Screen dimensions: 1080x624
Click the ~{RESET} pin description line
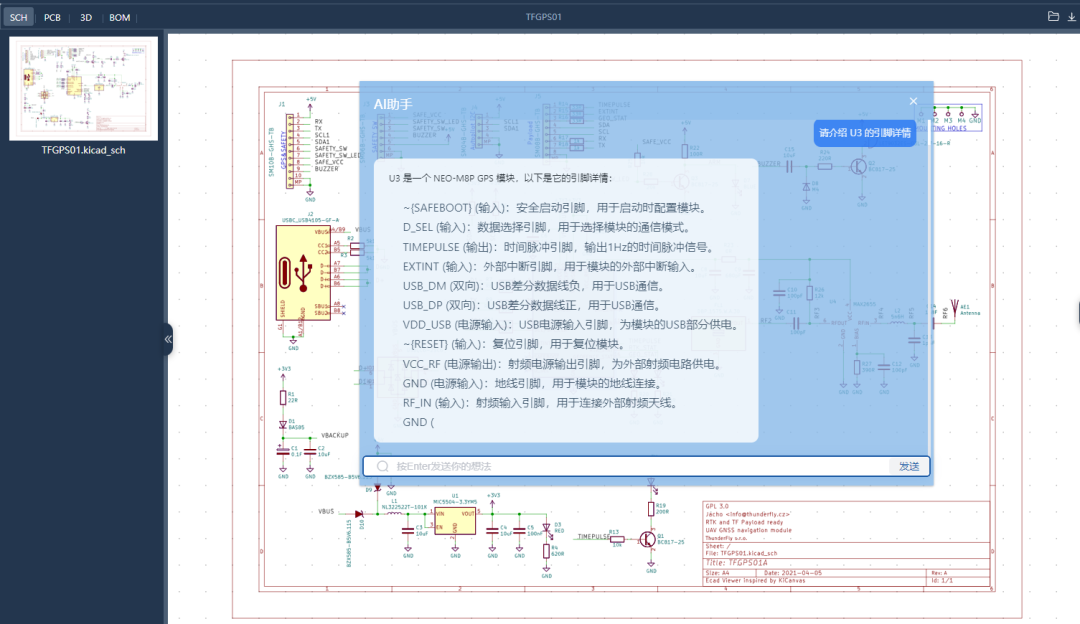pyautogui.click(x=515, y=344)
